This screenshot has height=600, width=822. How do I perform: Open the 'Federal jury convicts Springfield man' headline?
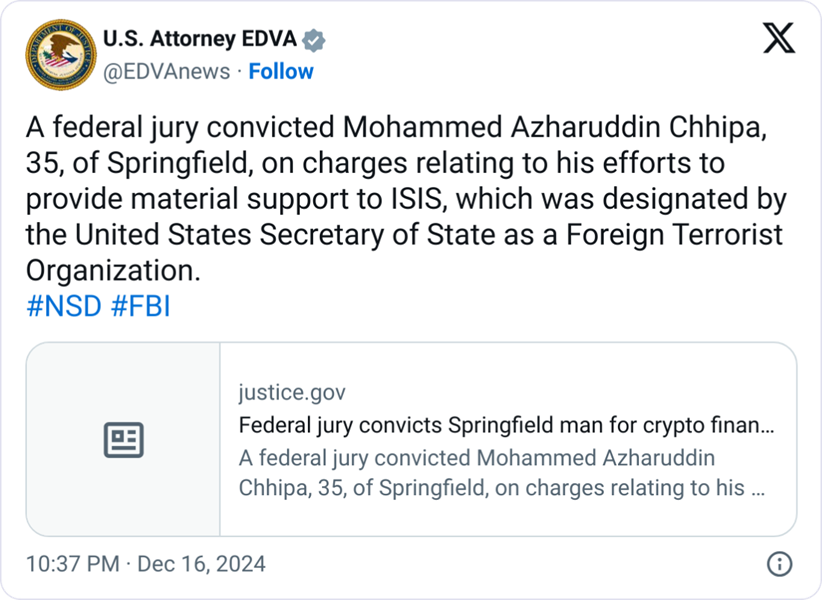point(506,426)
